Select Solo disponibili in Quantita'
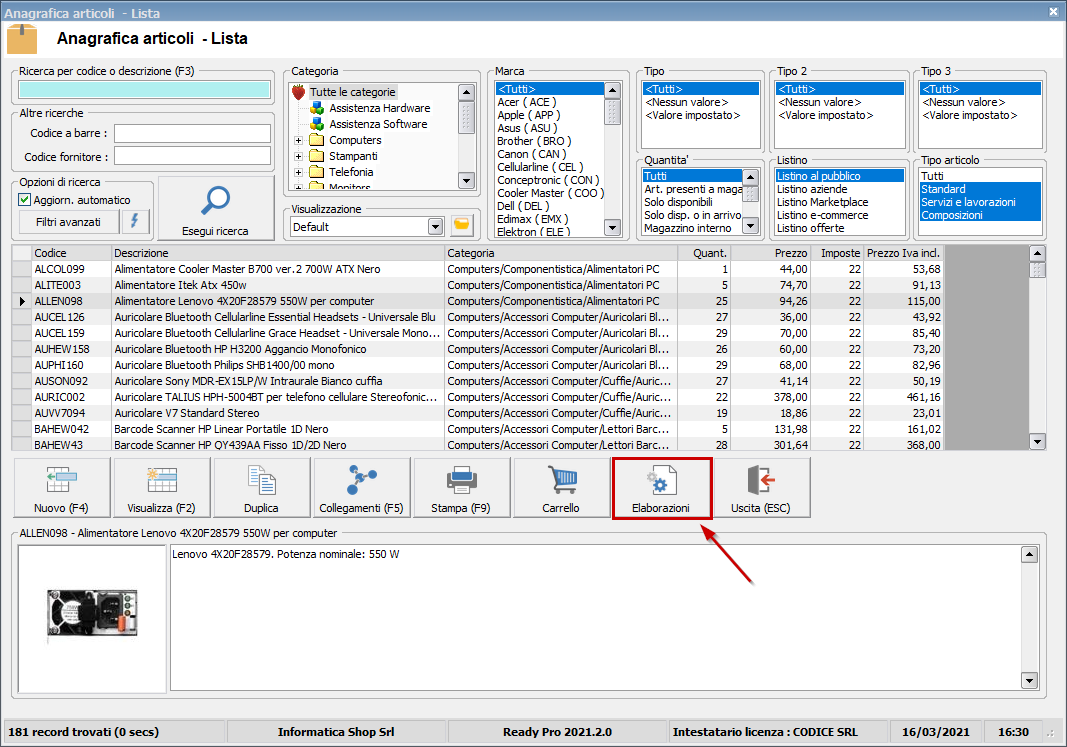This screenshot has width=1067, height=747. (678, 202)
